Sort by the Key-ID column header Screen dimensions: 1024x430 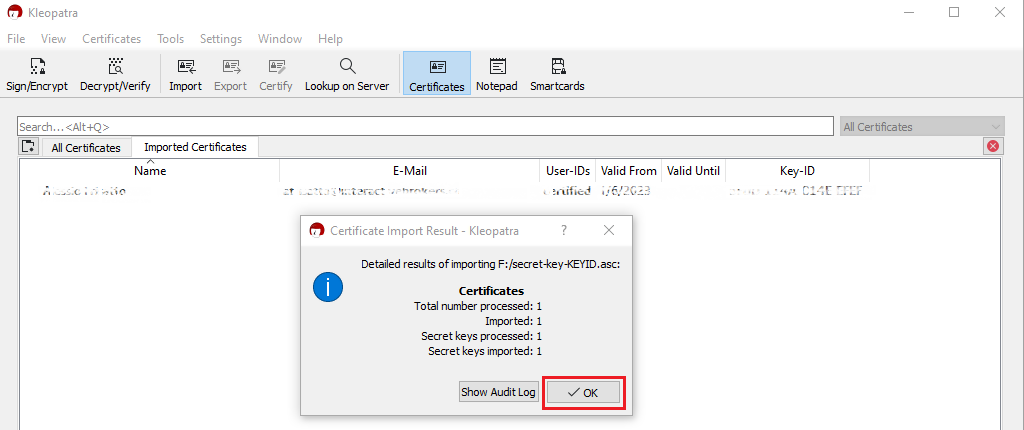tap(797, 171)
